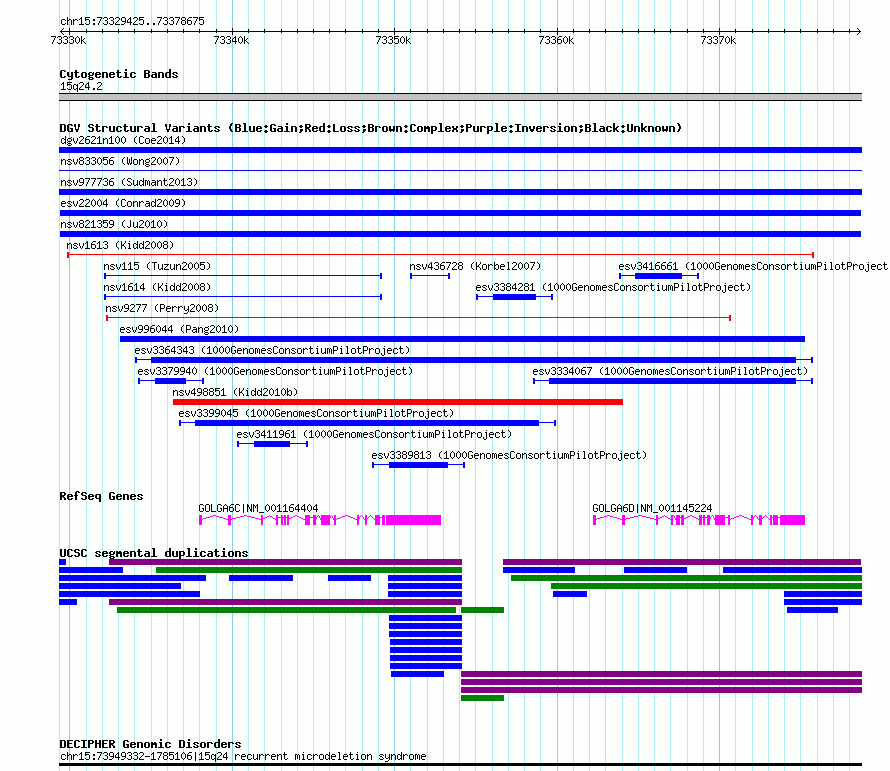The width and height of the screenshot is (890, 771).
Task: Click the short green duplication bar at the bottom
Action: tap(482, 698)
